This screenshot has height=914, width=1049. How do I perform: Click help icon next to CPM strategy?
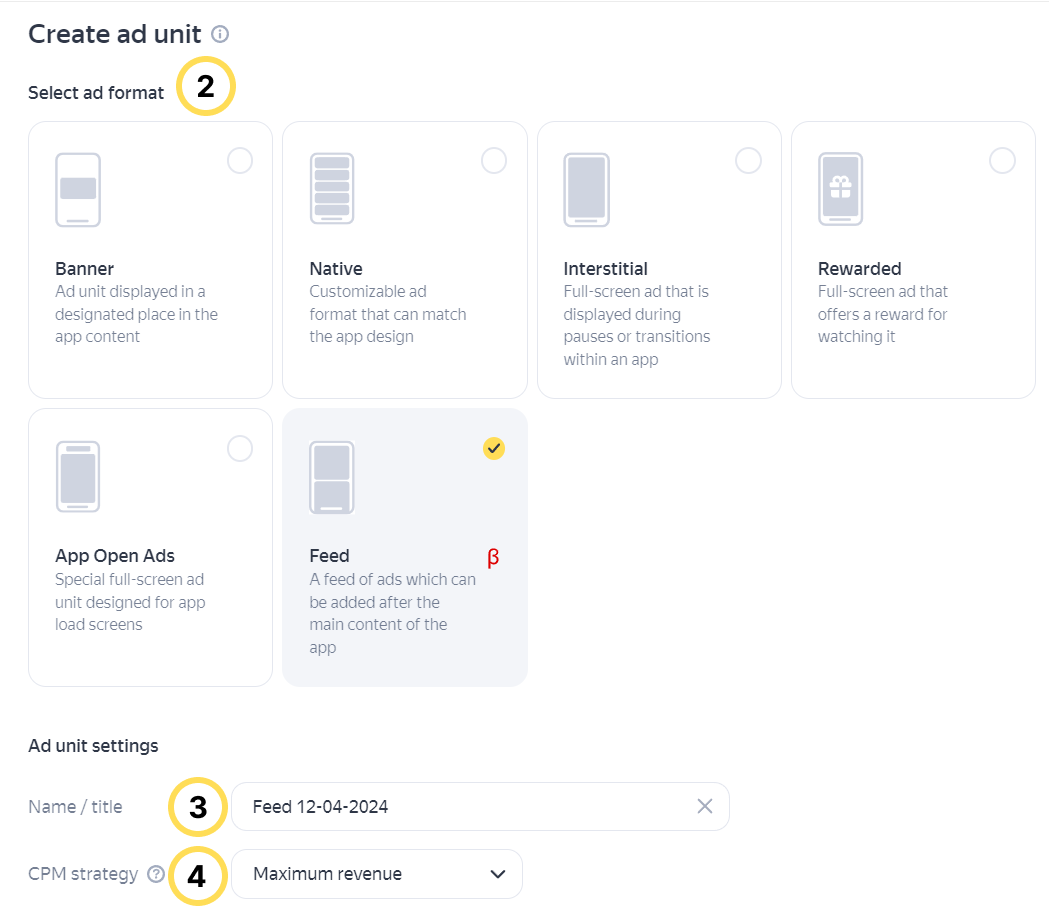pyautogui.click(x=156, y=874)
